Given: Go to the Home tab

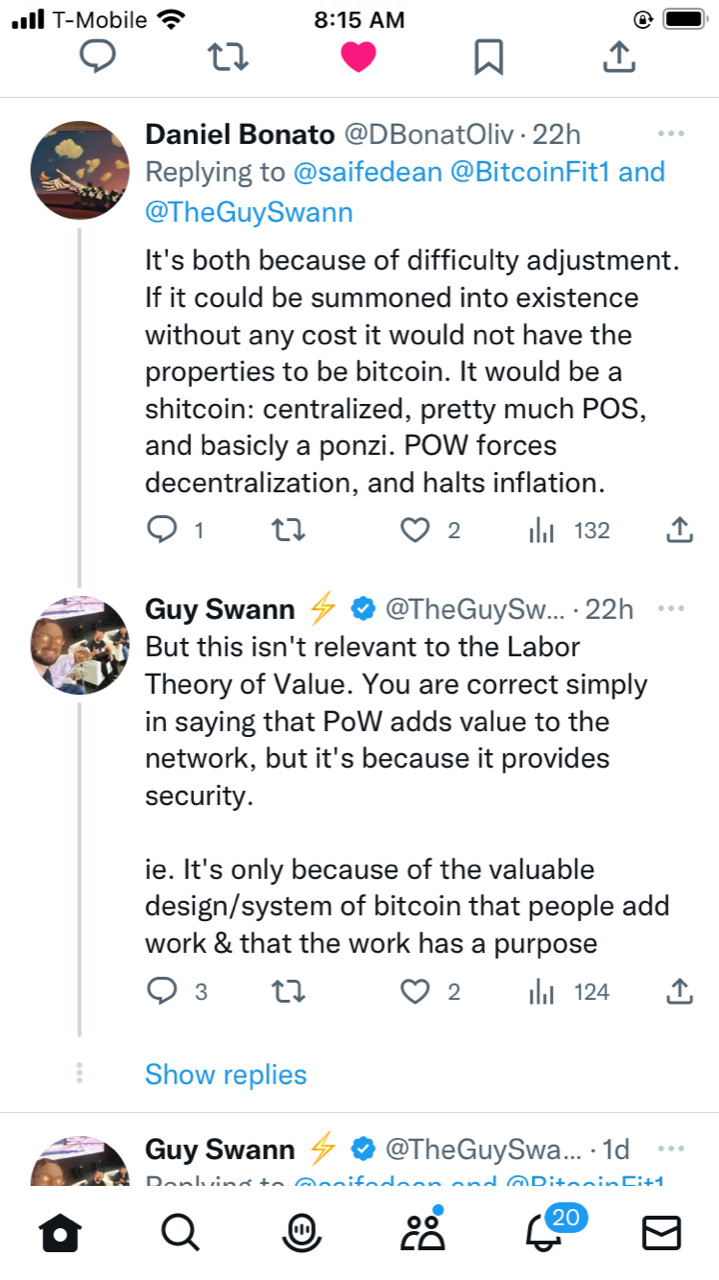Looking at the screenshot, I should tap(59, 1233).
